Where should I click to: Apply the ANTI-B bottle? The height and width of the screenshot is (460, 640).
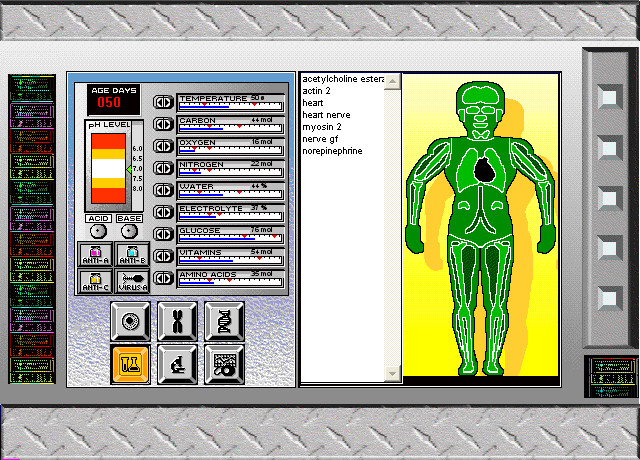coord(132,255)
